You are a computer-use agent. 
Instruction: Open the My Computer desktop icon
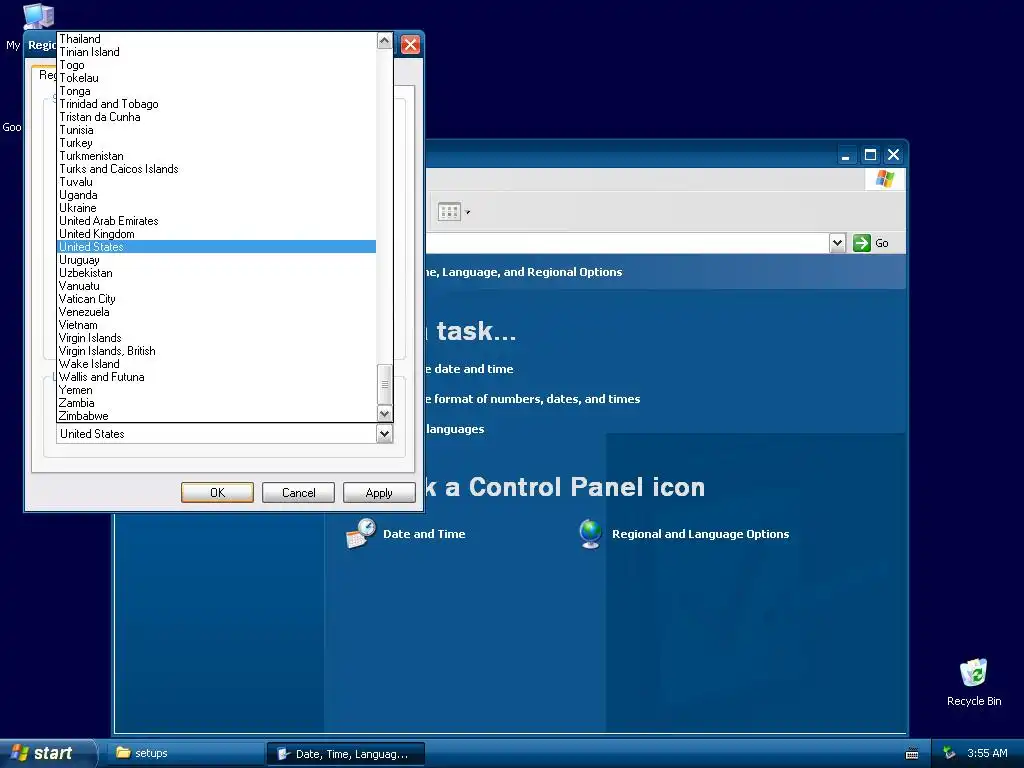tap(38, 16)
